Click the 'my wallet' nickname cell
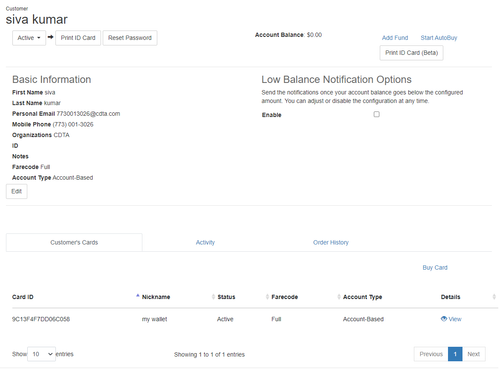 click(x=154, y=319)
